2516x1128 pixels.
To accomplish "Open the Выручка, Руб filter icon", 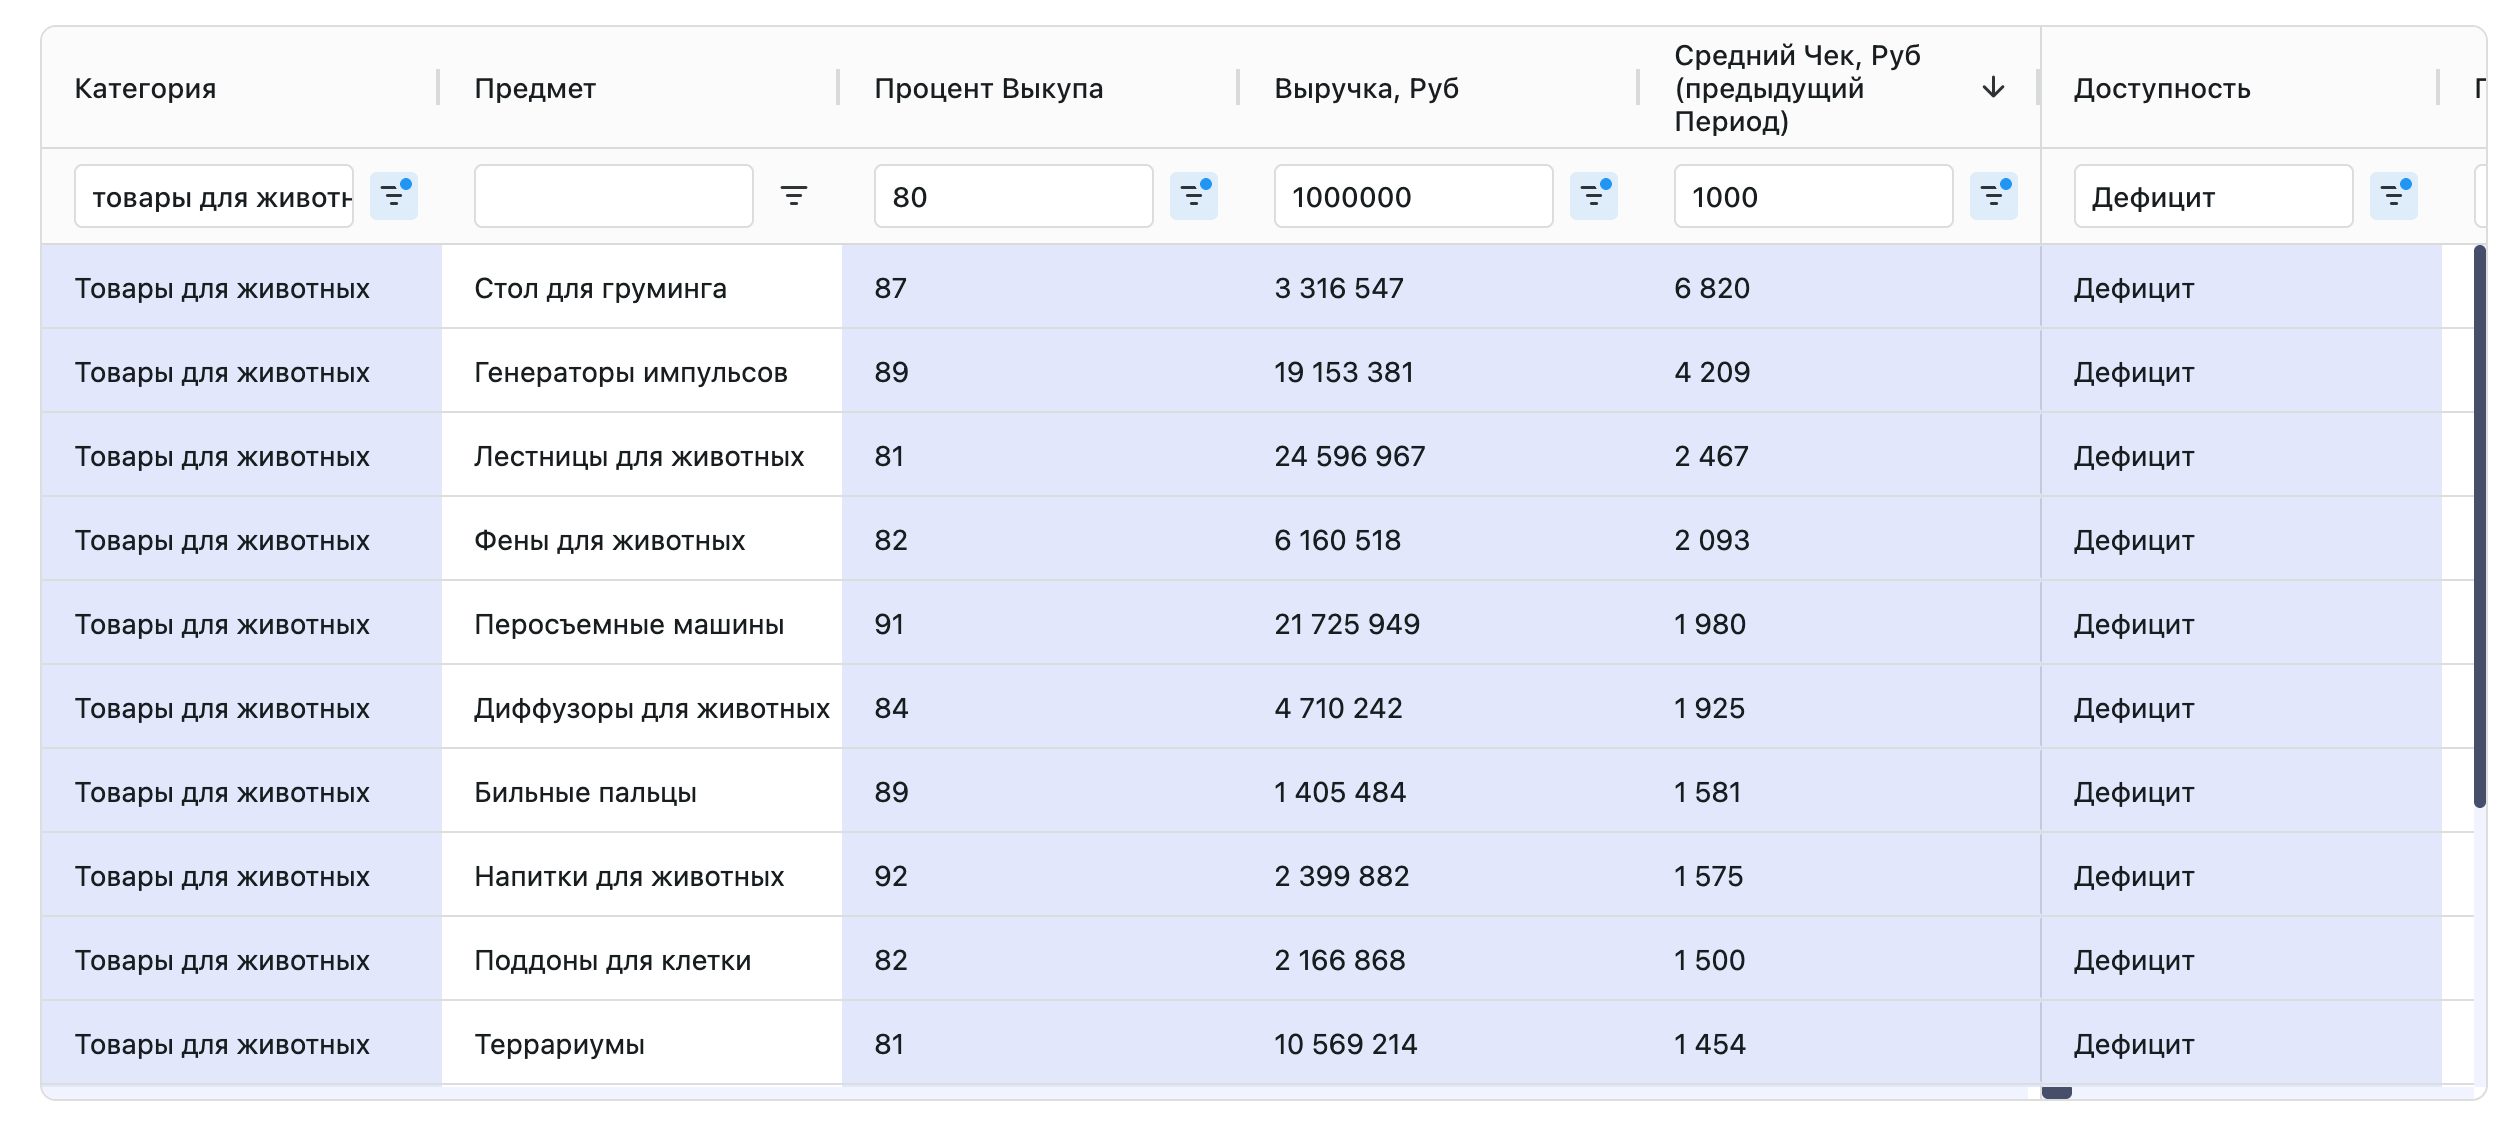I will pos(1593,196).
